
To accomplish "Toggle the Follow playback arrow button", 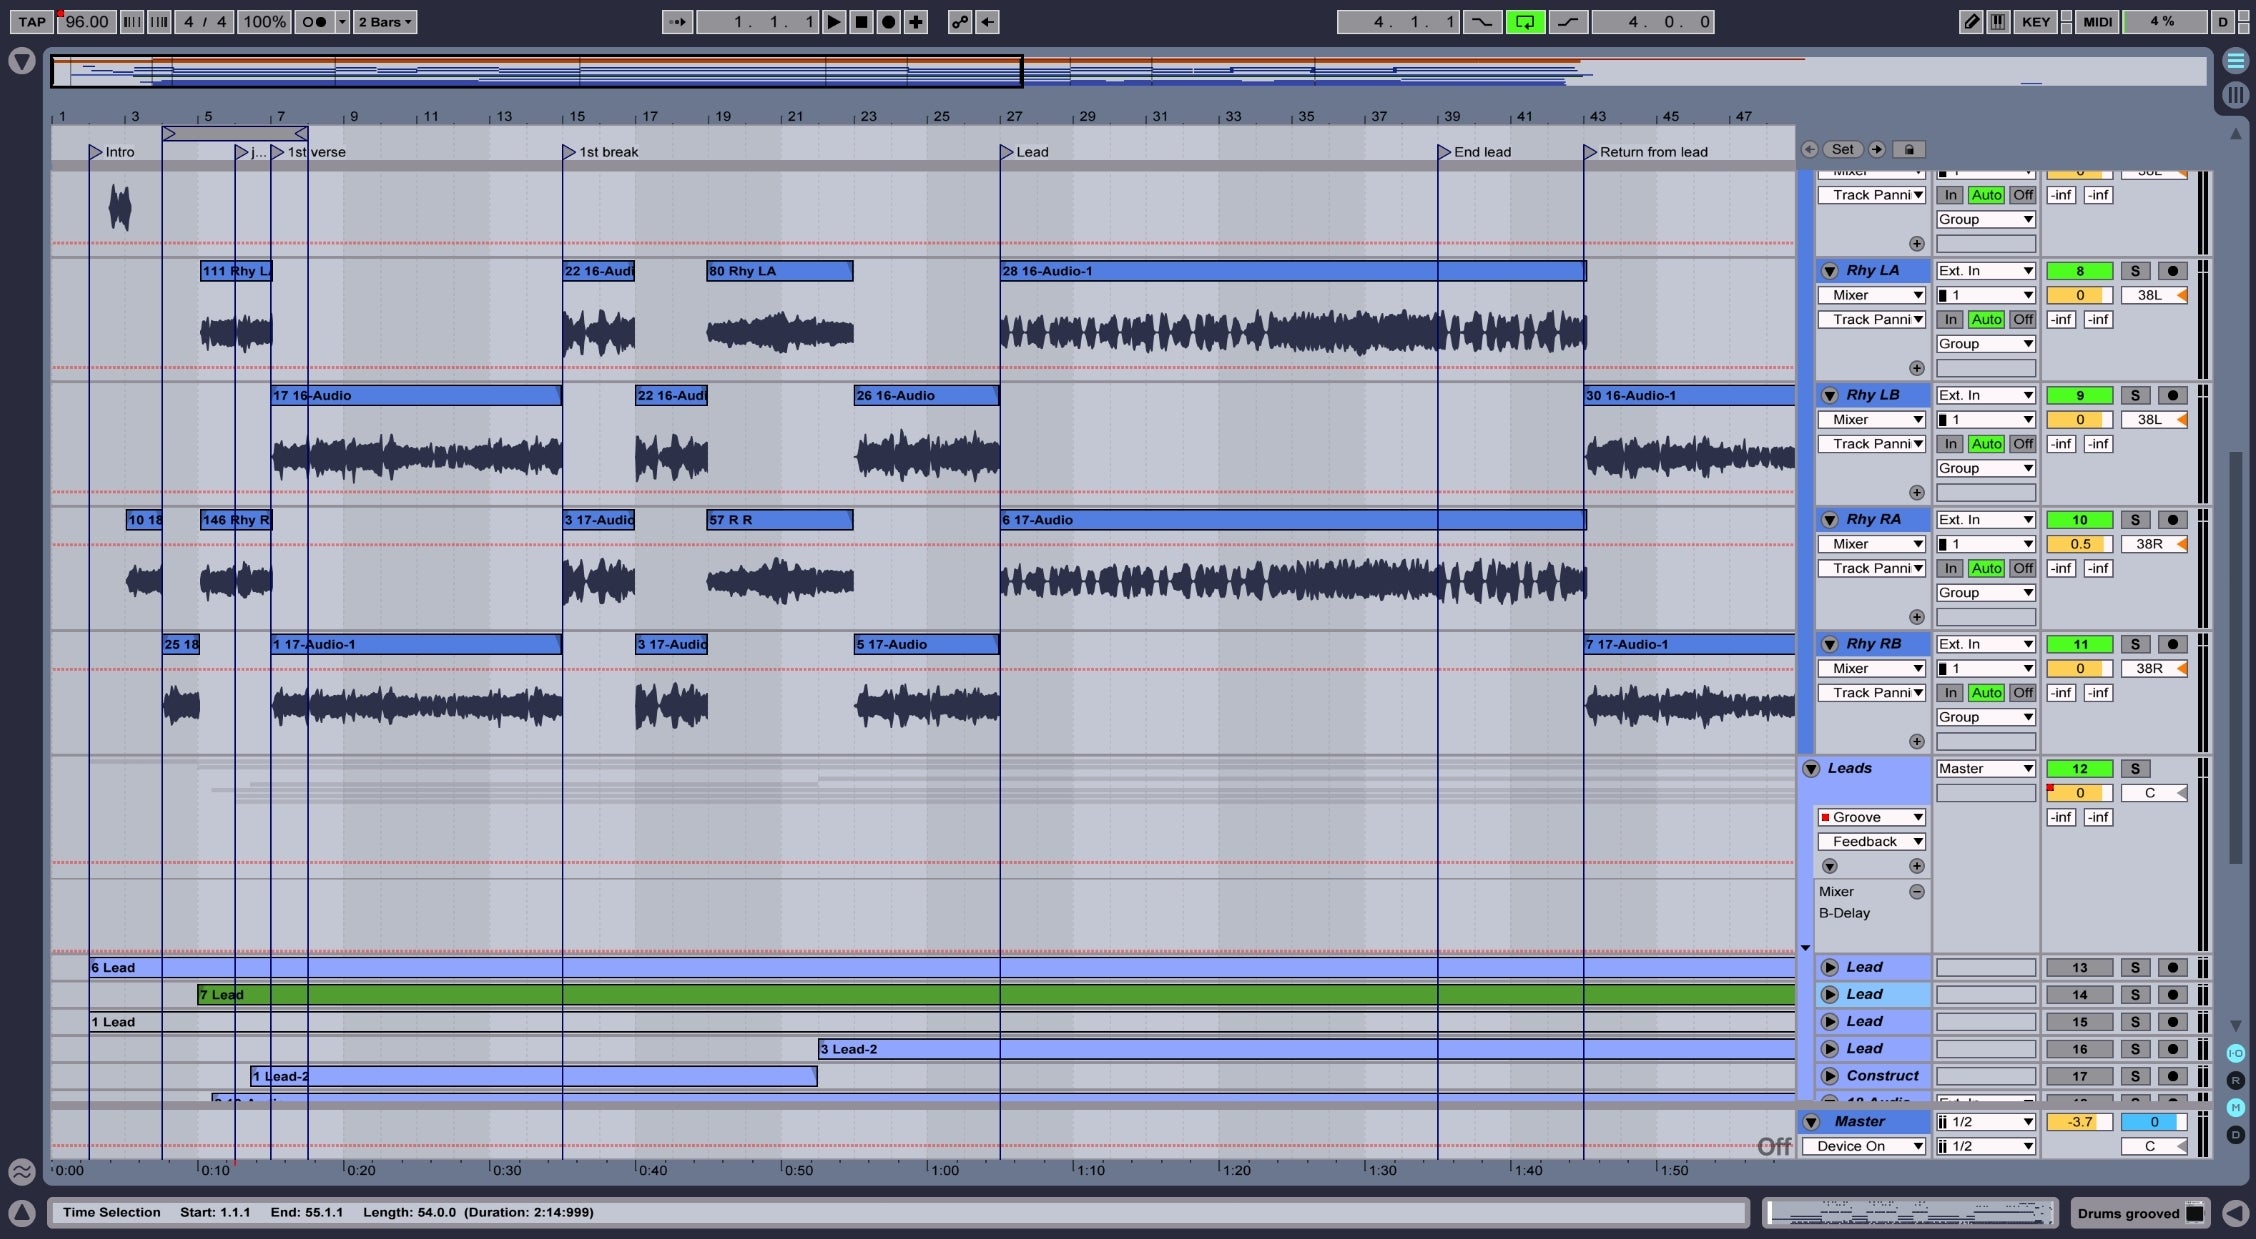I will (677, 22).
